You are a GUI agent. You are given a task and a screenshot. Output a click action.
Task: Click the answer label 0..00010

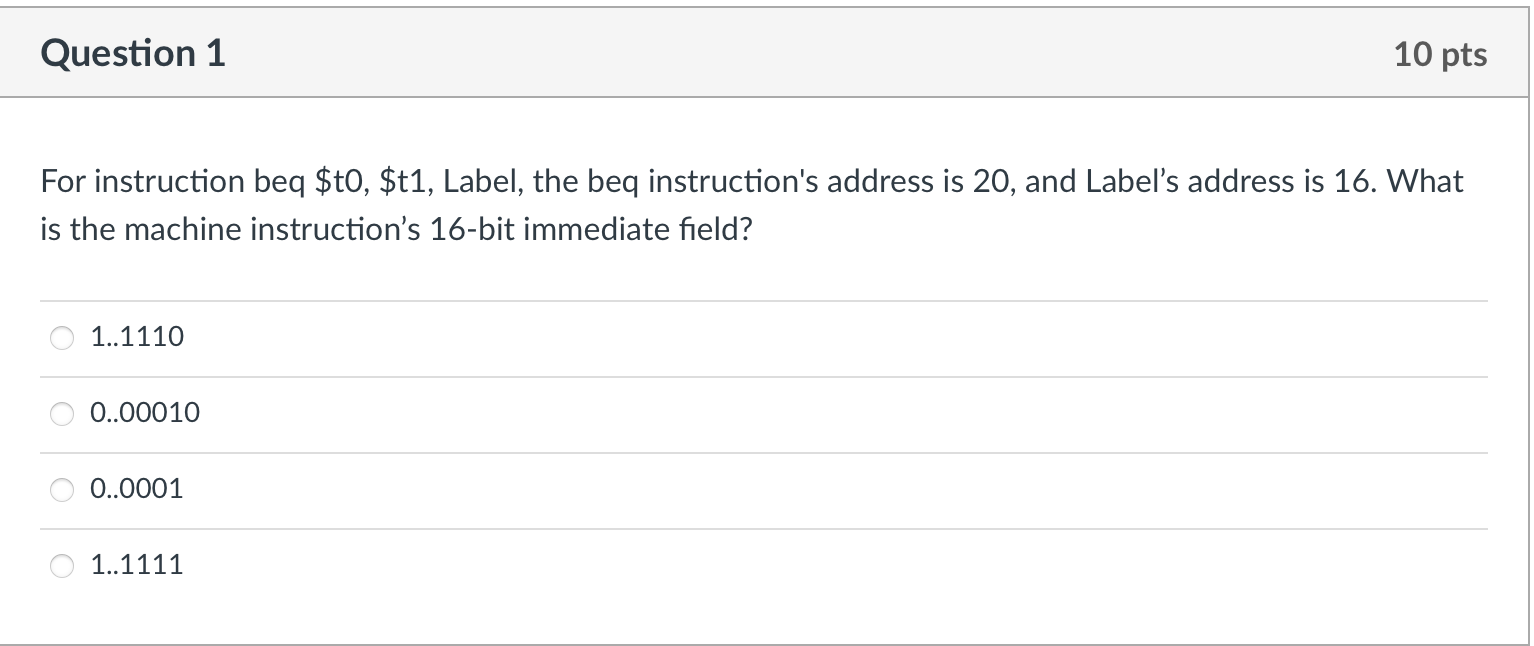[x=144, y=412]
